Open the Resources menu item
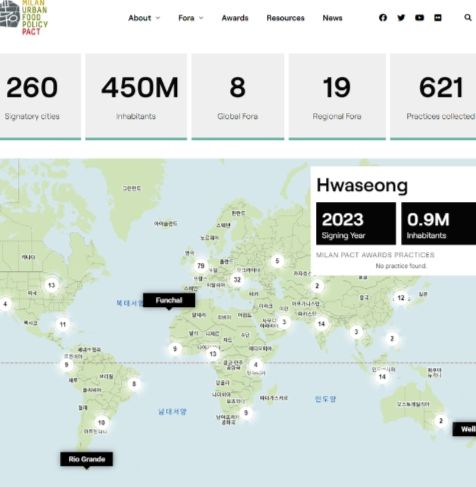The width and height of the screenshot is (476, 487). click(x=285, y=18)
